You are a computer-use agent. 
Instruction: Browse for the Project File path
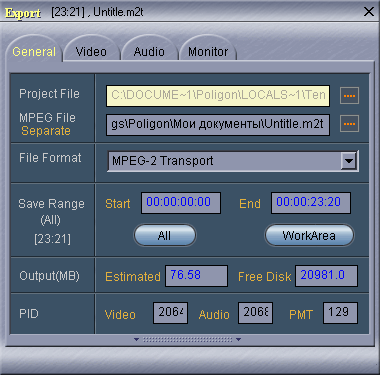click(x=349, y=96)
